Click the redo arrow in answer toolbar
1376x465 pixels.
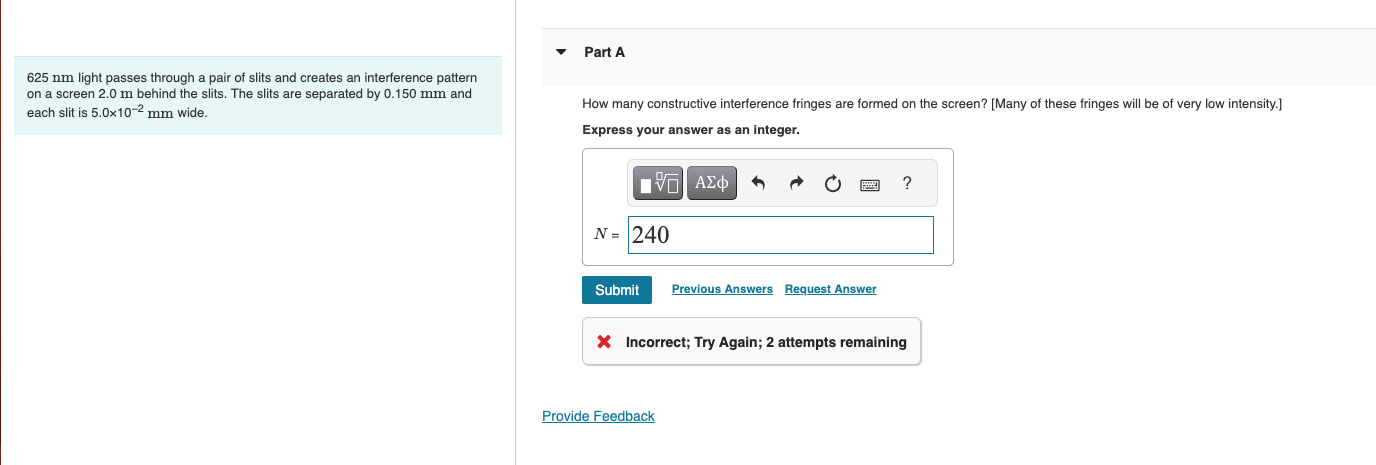click(796, 183)
